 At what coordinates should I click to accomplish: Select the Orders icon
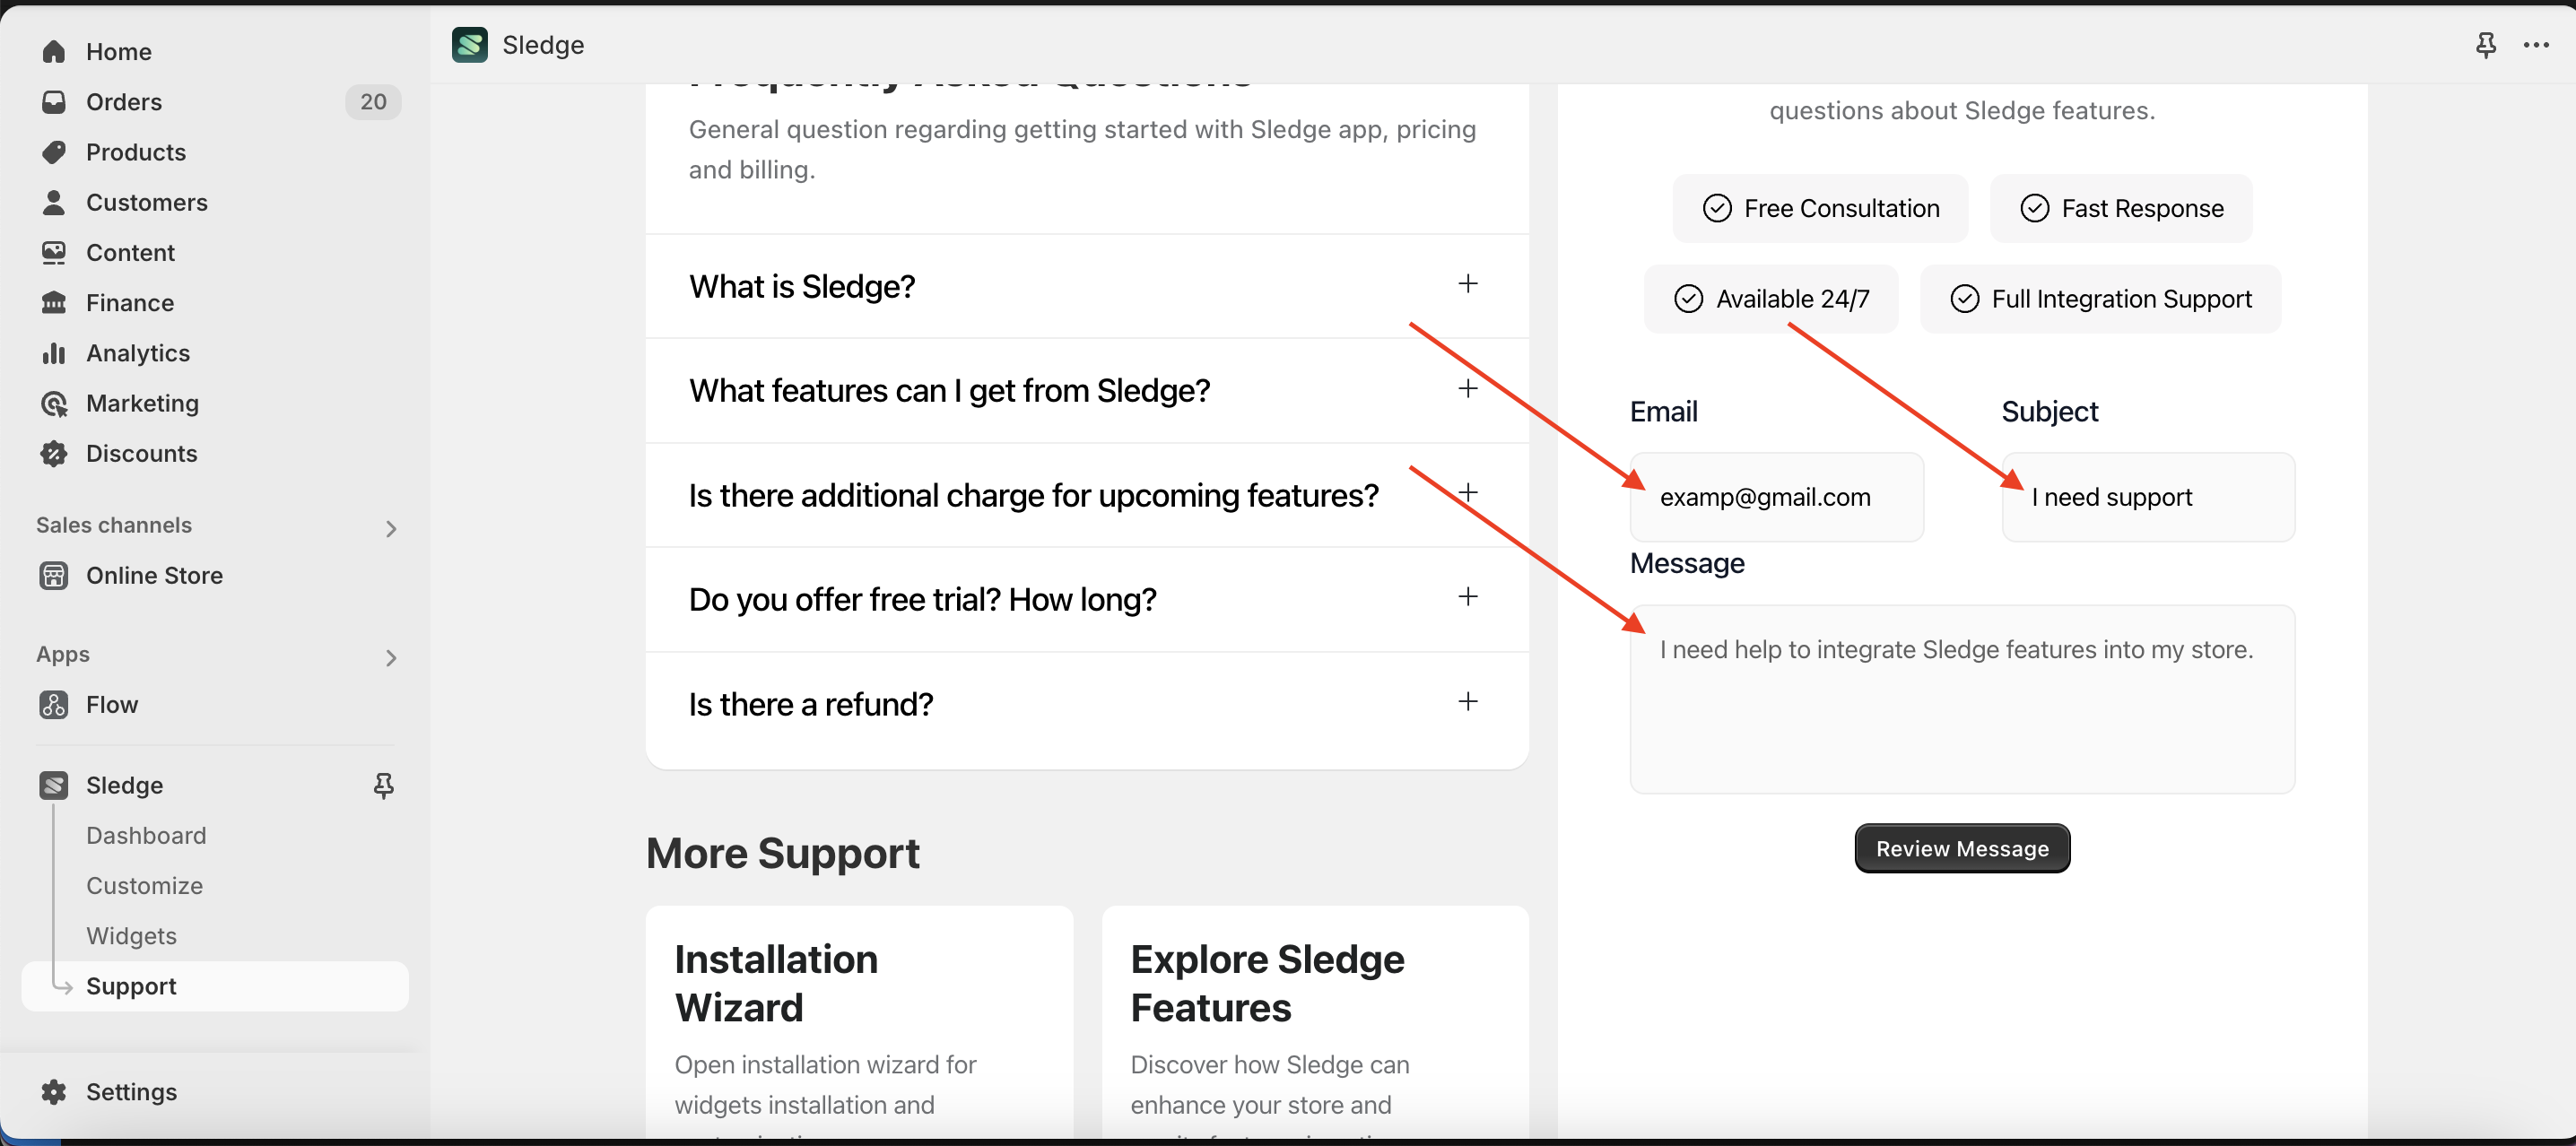[x=54, y=101]
